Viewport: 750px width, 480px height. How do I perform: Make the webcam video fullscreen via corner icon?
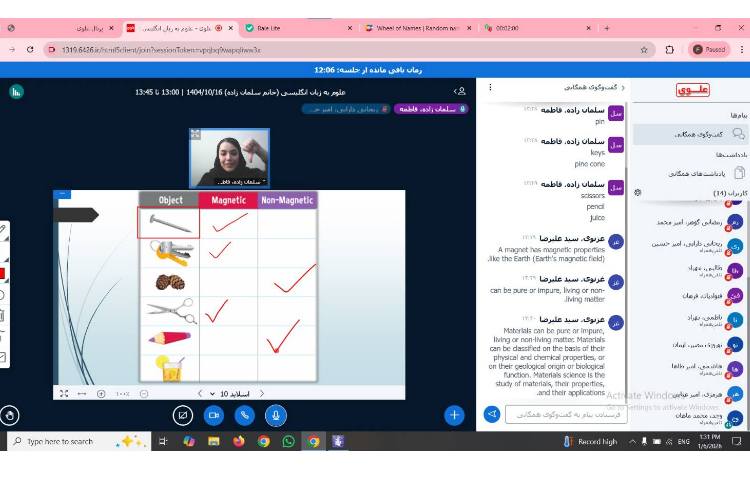coord(195,134)
